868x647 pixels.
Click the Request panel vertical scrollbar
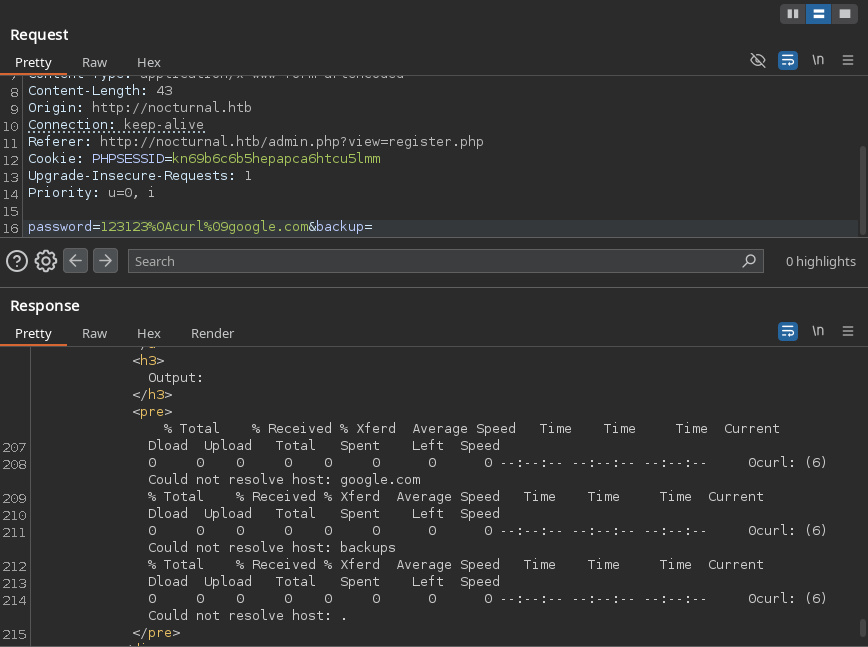862,189
